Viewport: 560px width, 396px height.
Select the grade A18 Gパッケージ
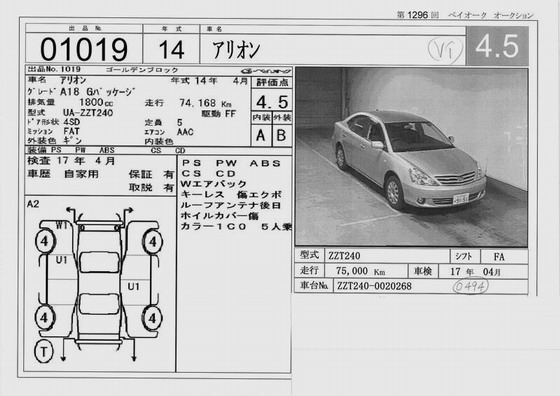click(x=98, y=92)
